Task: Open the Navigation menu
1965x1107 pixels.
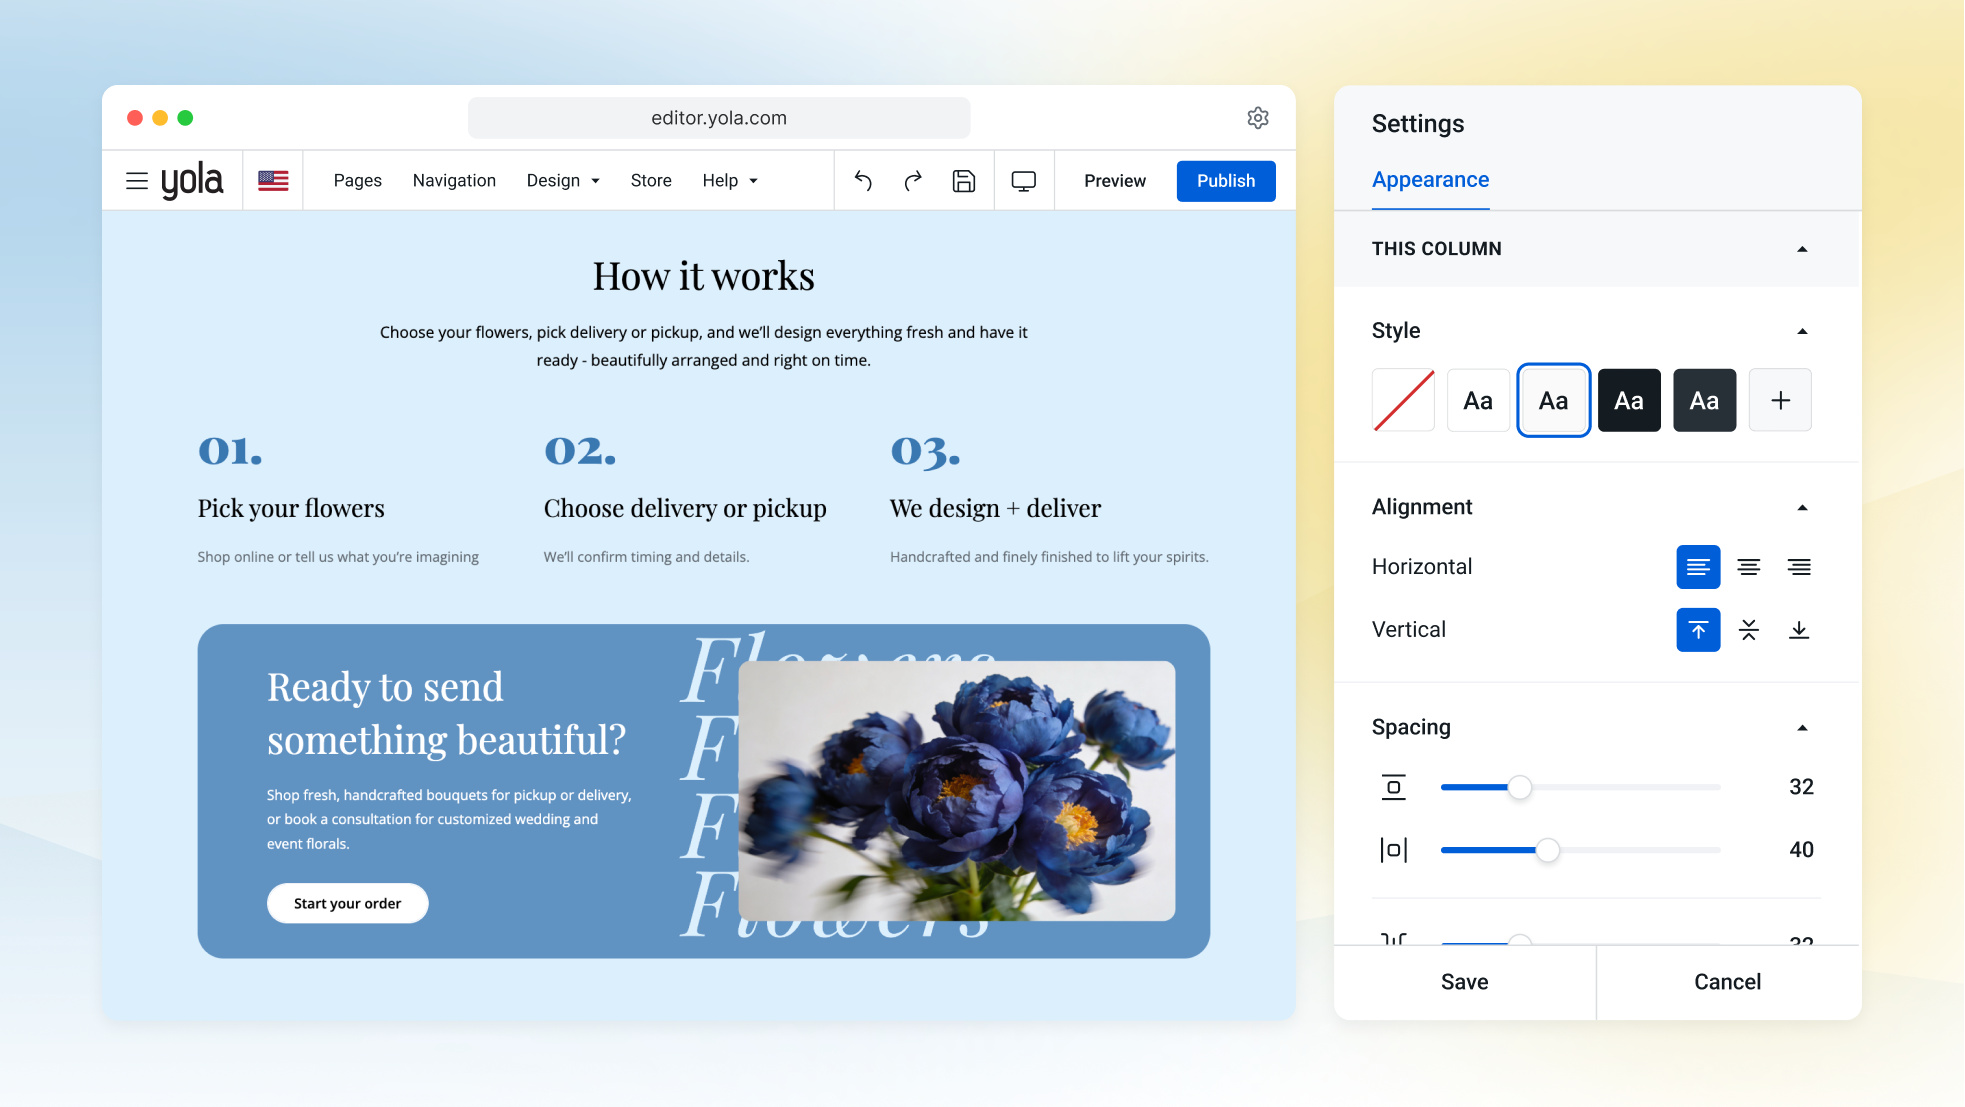Action: pyautogui.click(x=454, y=181)
